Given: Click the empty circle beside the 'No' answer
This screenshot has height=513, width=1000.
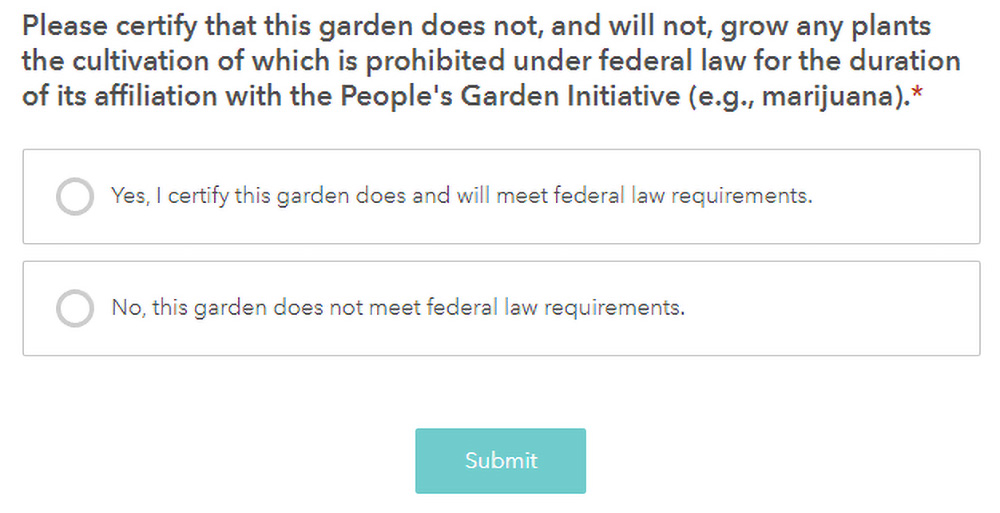Looking at the screenshot, I should click(x=75, y=308).
